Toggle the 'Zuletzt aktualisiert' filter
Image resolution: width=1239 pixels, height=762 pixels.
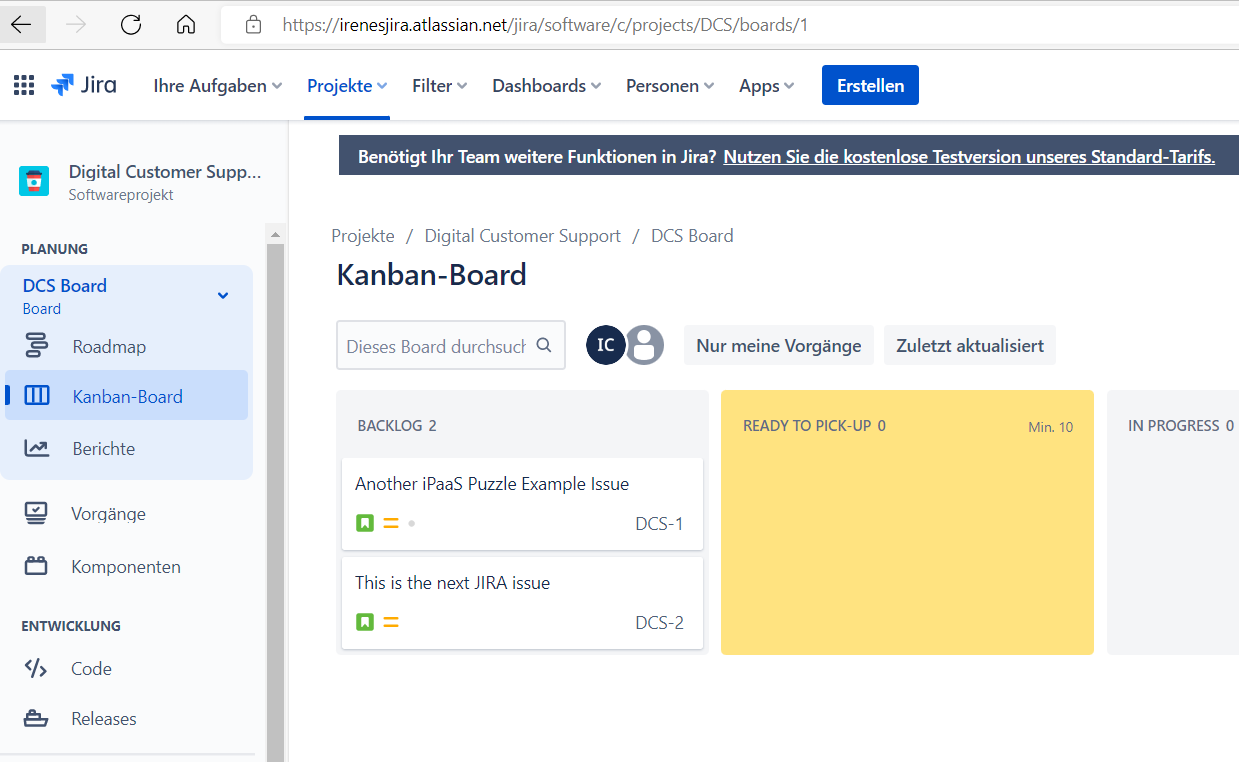[x=969, y=346]
